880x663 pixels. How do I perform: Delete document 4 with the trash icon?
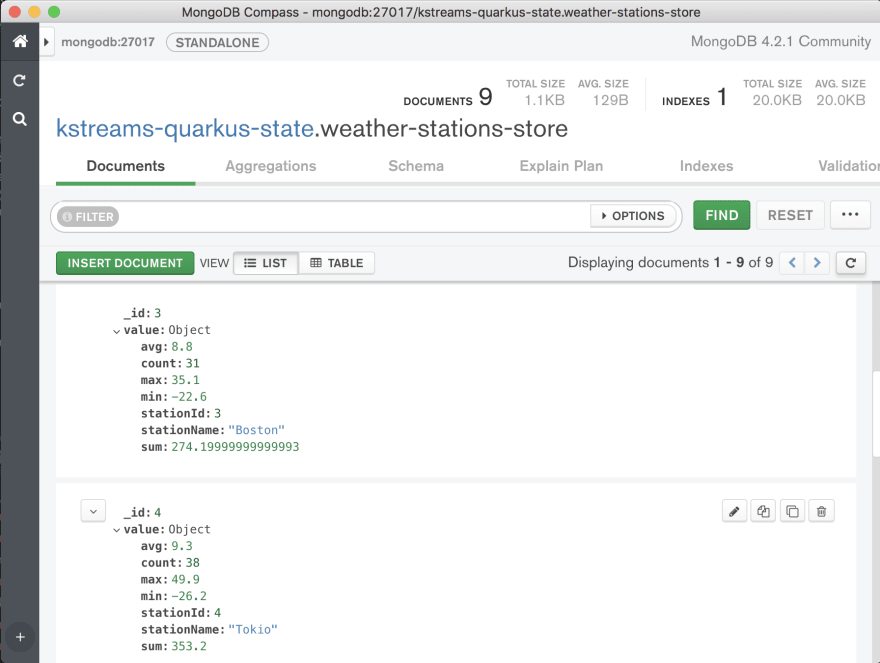click(x=822, y=511)
